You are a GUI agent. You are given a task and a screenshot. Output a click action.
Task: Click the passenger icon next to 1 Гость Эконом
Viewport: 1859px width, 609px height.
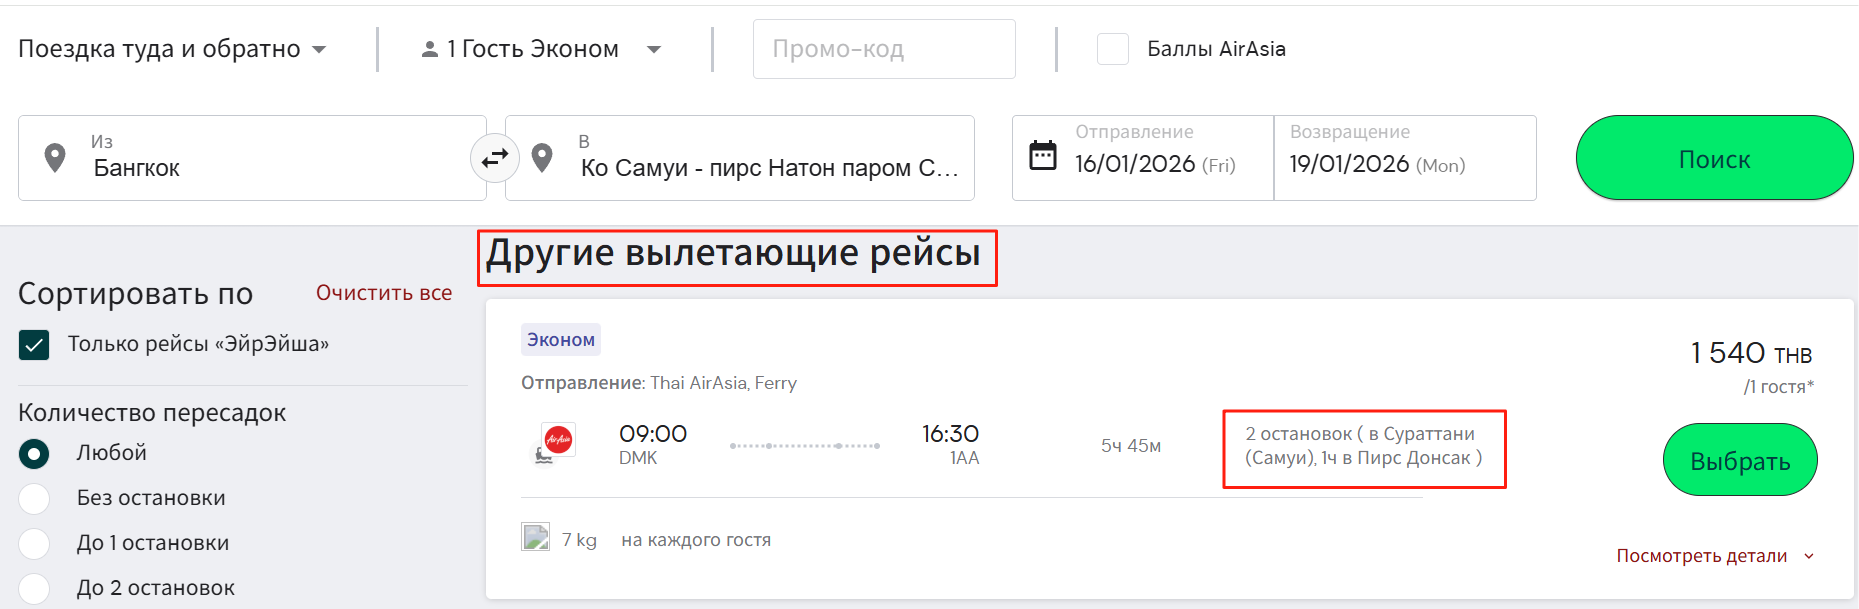[429, 48]
